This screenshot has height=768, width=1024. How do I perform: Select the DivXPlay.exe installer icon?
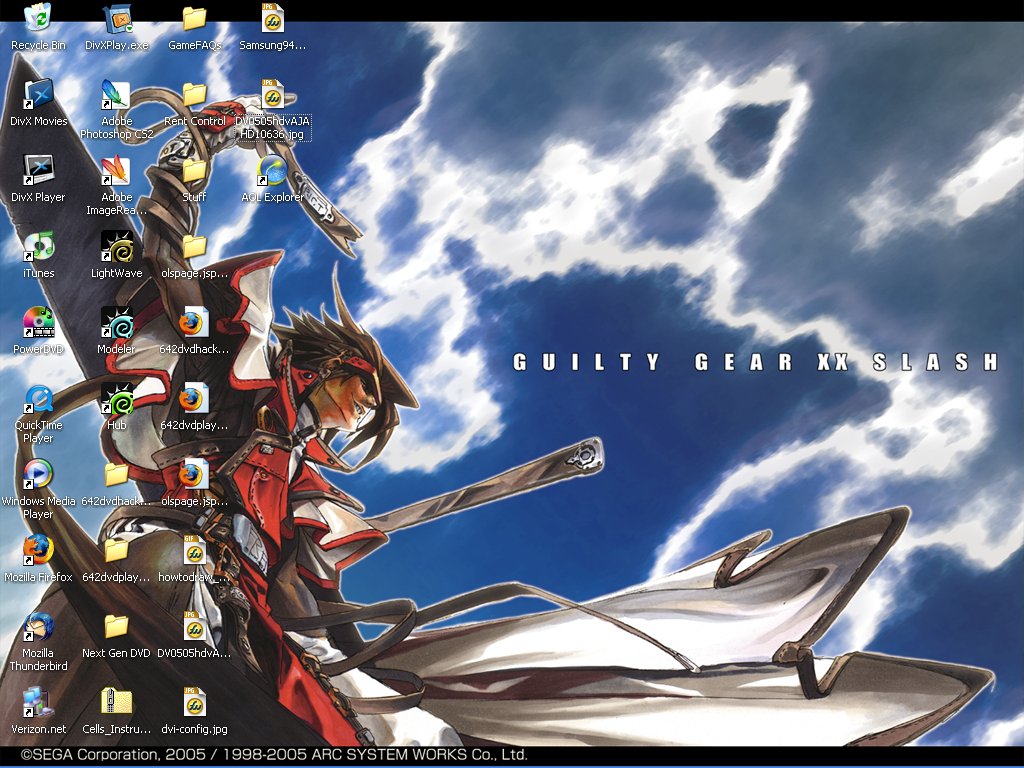tap(117, 18)
